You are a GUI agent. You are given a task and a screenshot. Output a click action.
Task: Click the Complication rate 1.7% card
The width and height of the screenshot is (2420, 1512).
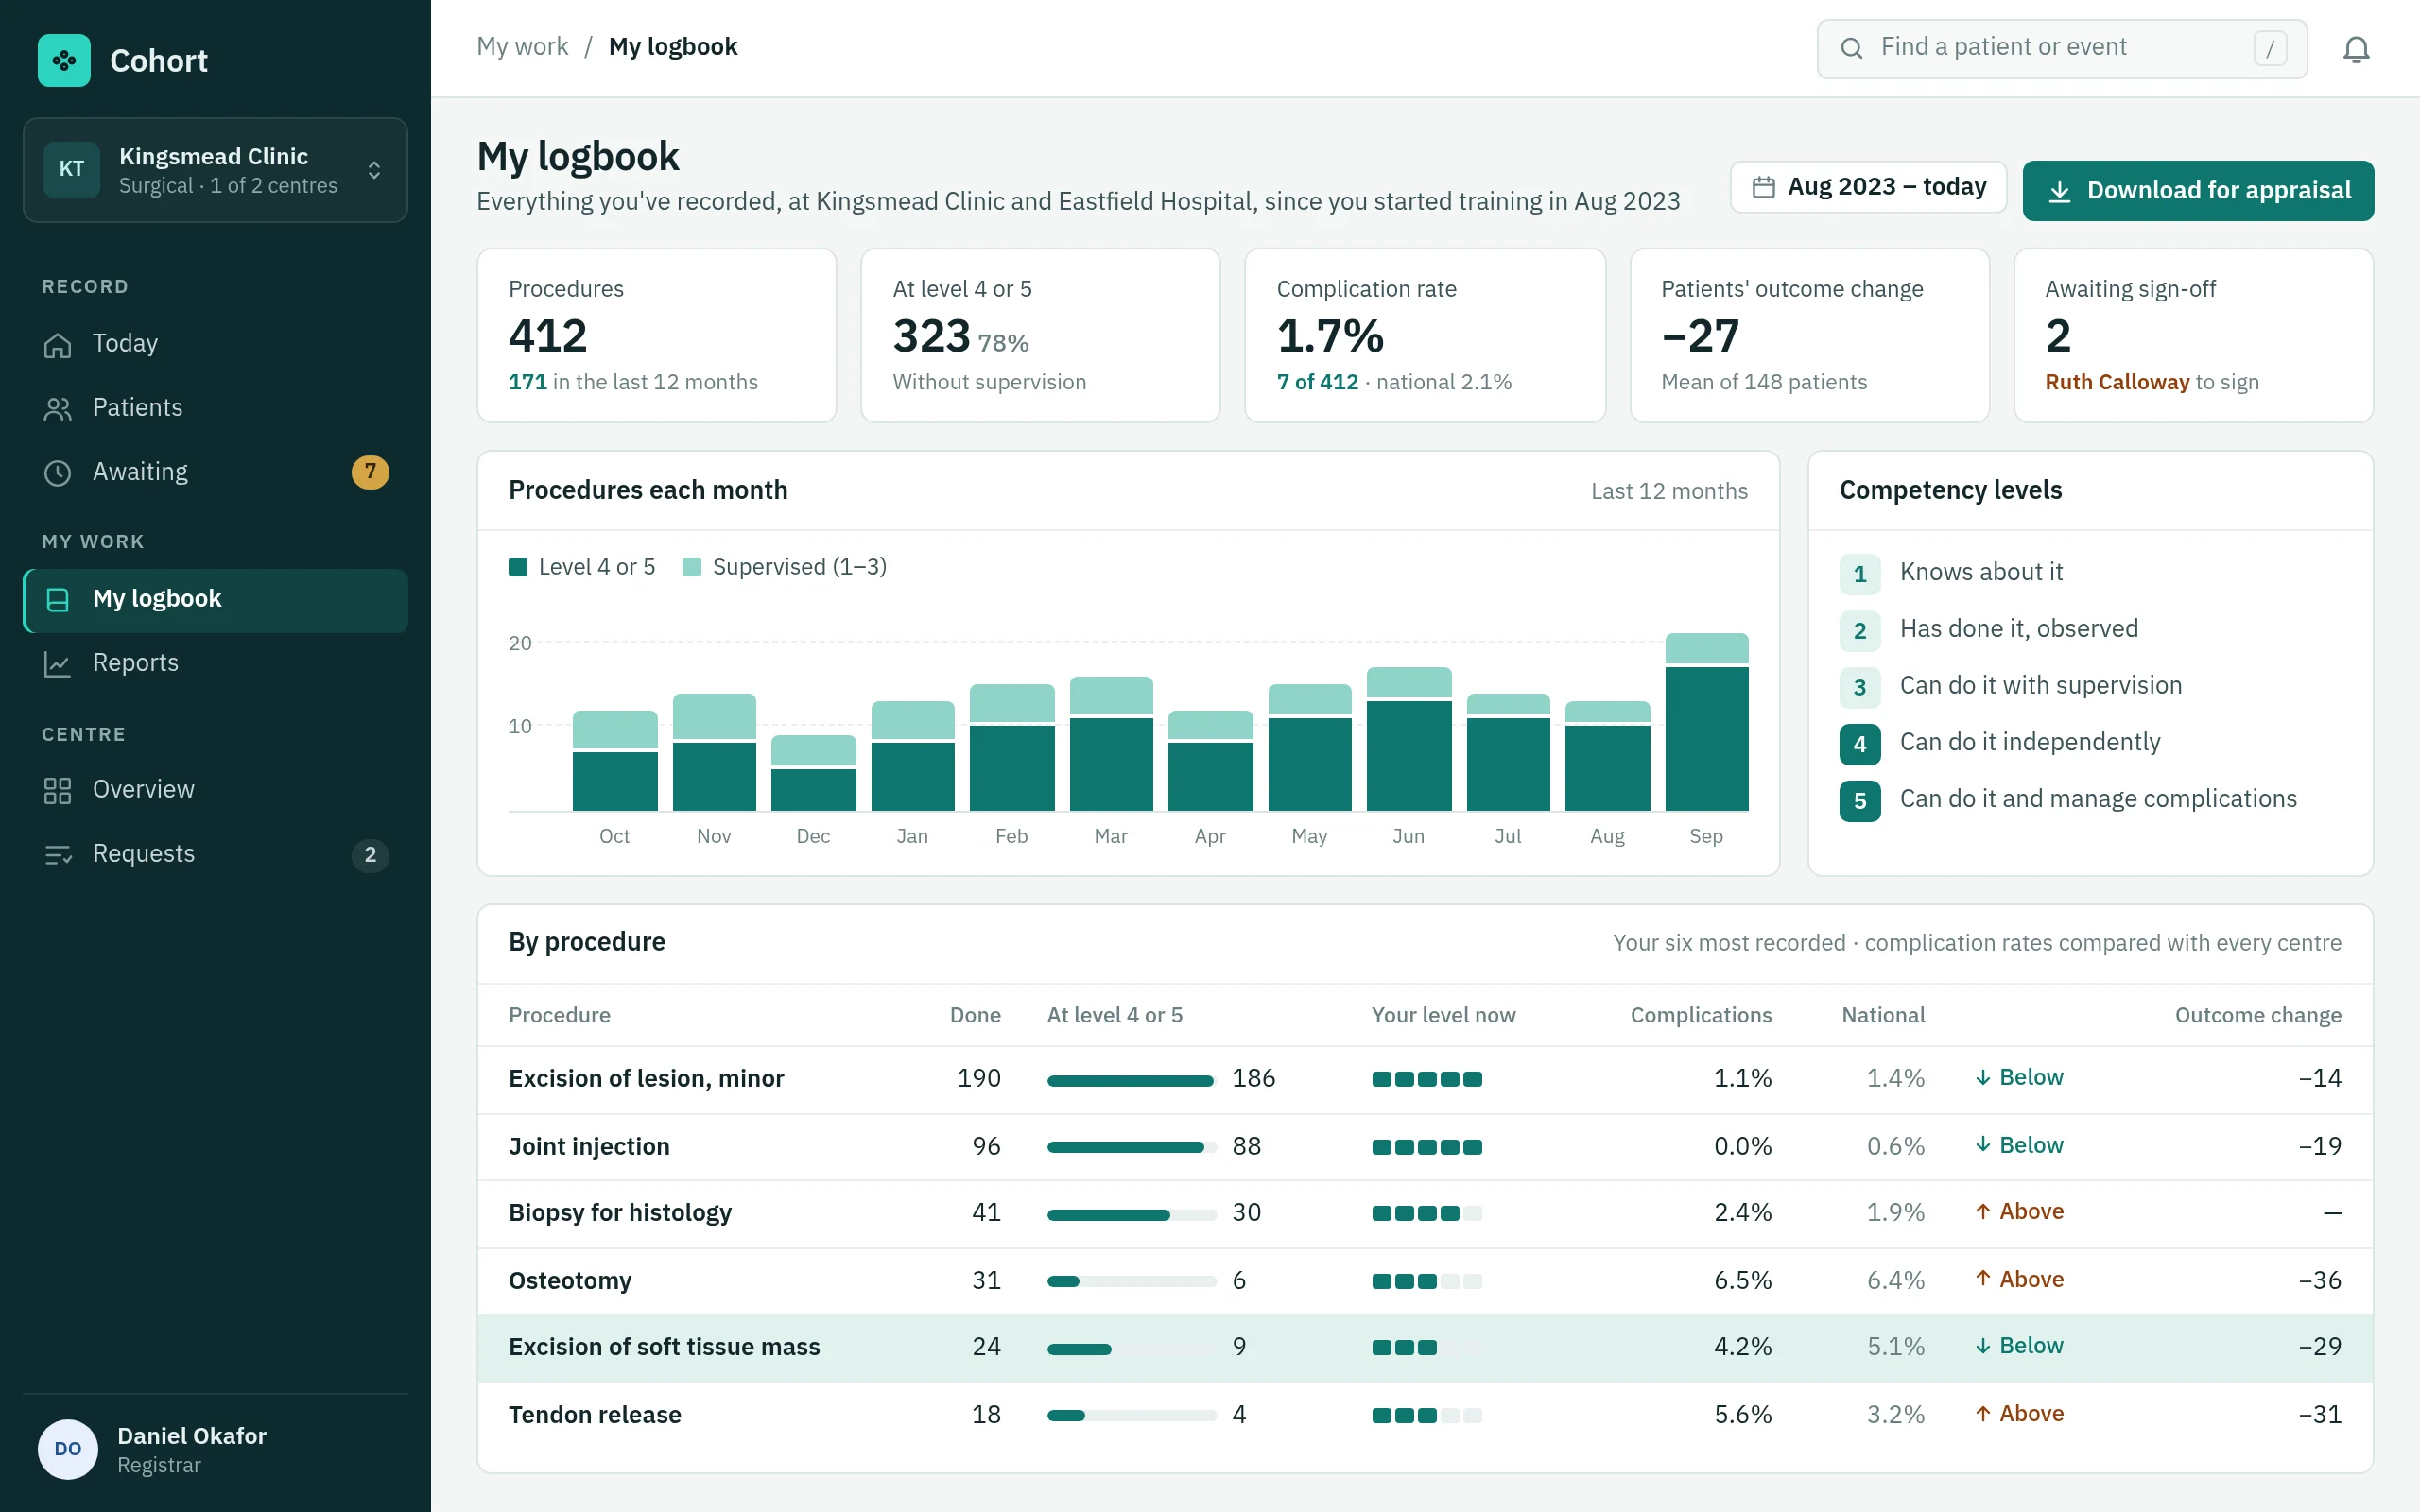pos(1425,336)
